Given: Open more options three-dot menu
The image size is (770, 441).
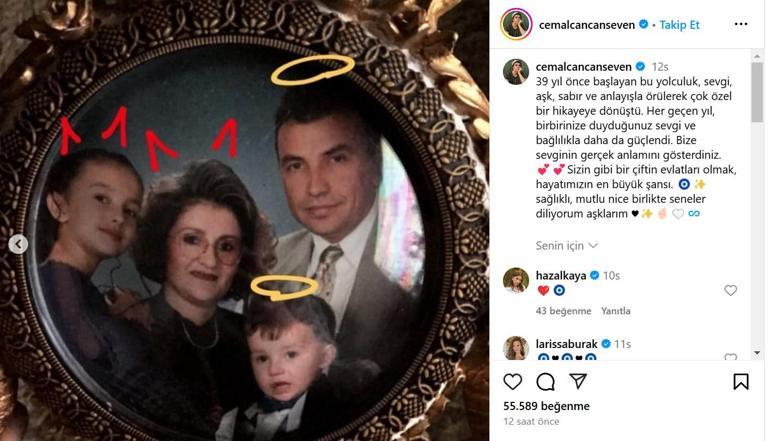Looking at the screenshot, I should [740, 23].
